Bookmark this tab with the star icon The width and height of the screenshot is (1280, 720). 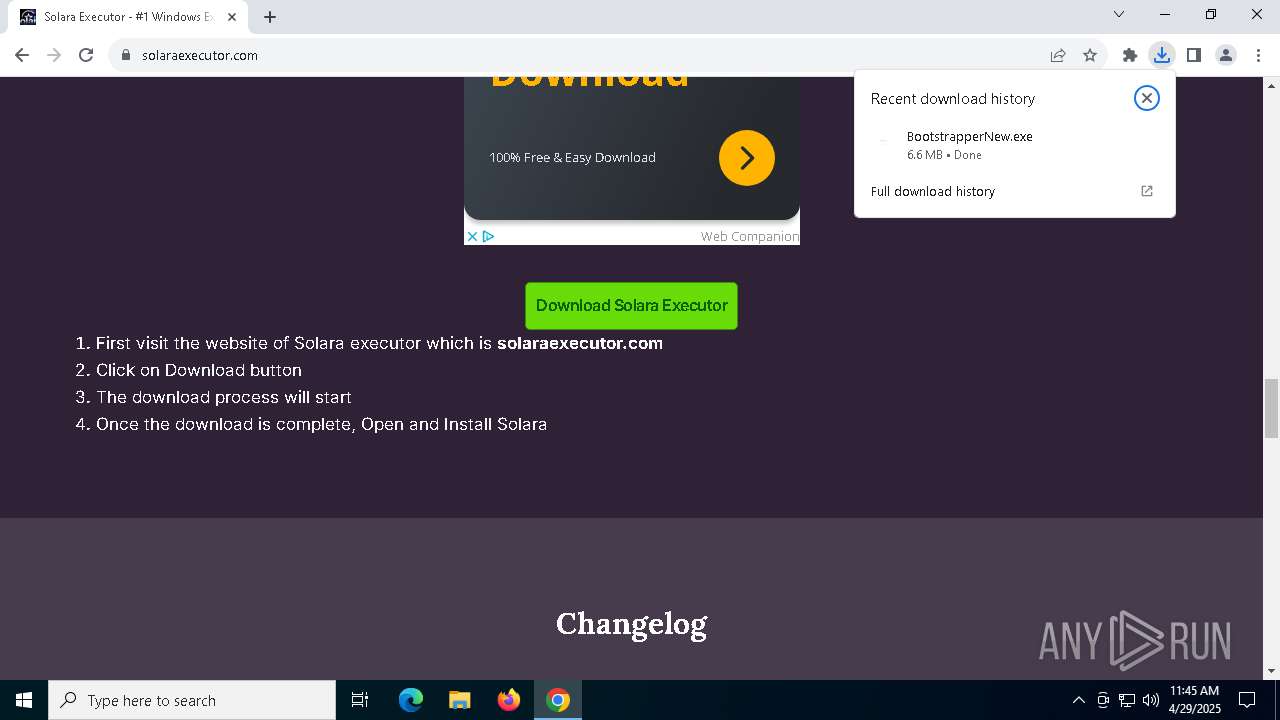[1090, 55]
